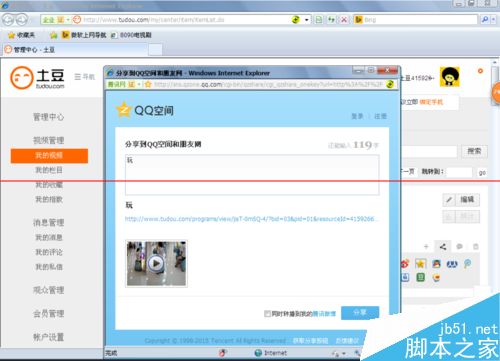
Task: Select 管理中心 in the sidebar
Action: click(49, 117)
